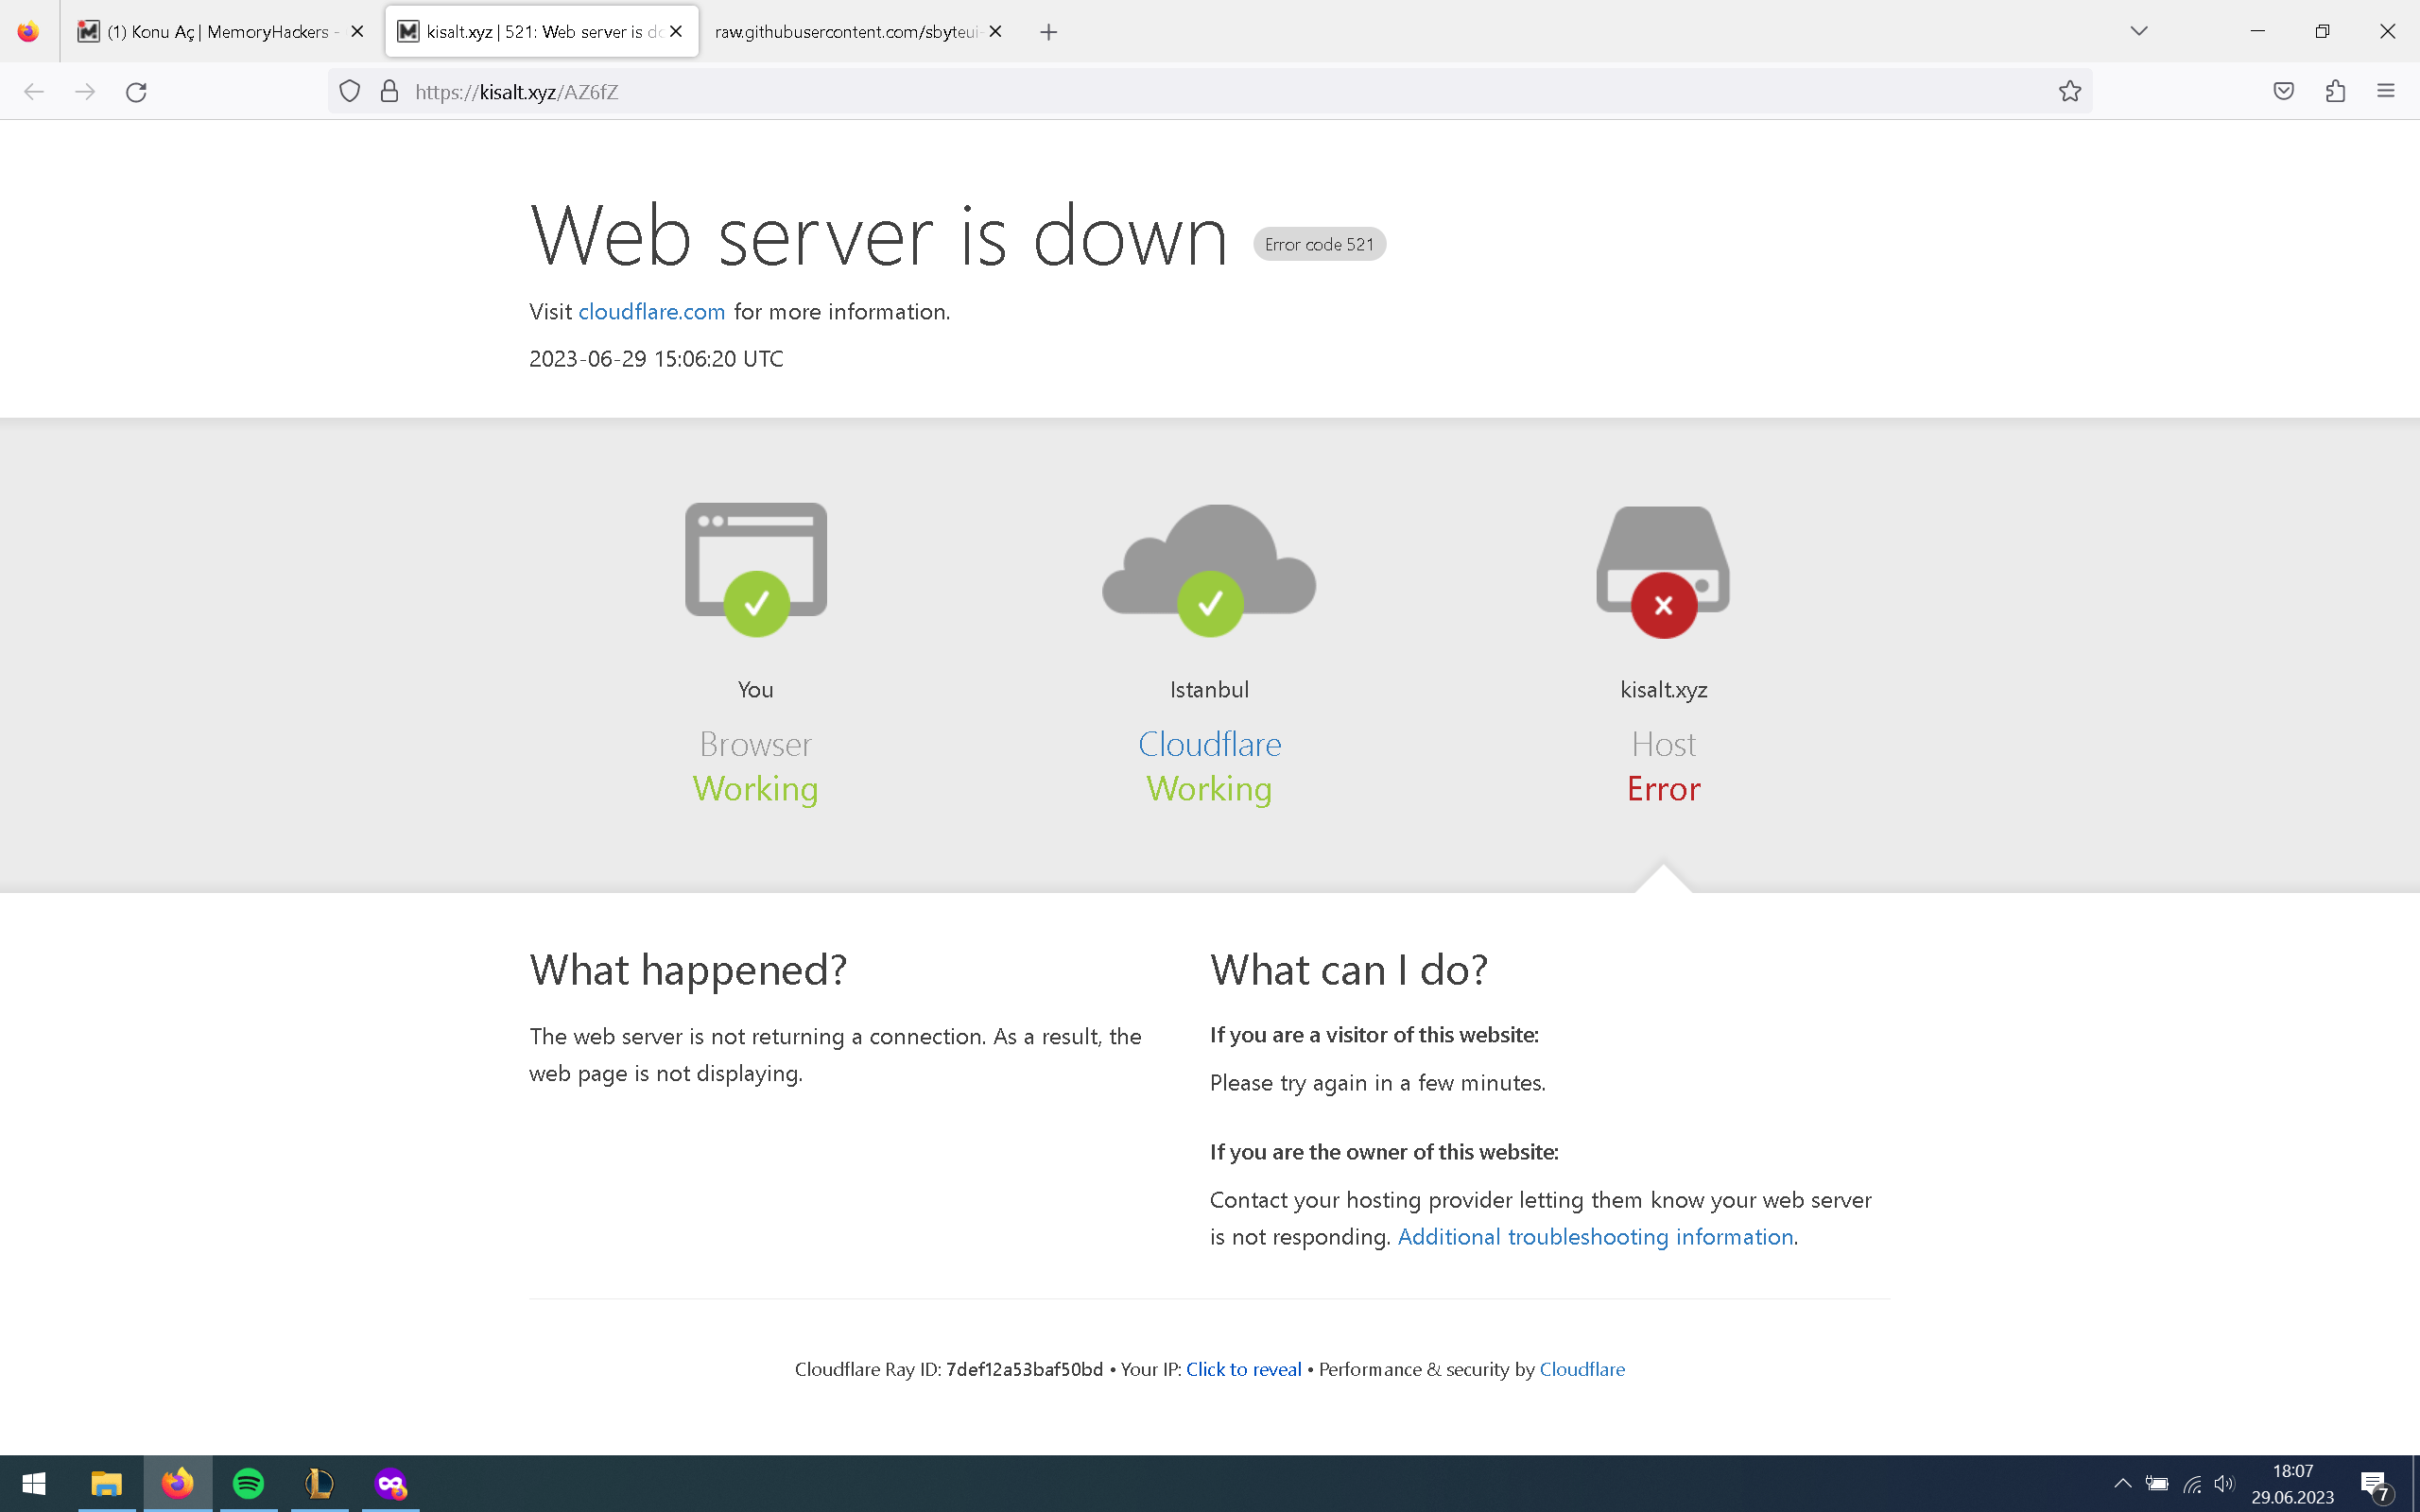Open the purple mask app on taskbar

point(390,1483)
